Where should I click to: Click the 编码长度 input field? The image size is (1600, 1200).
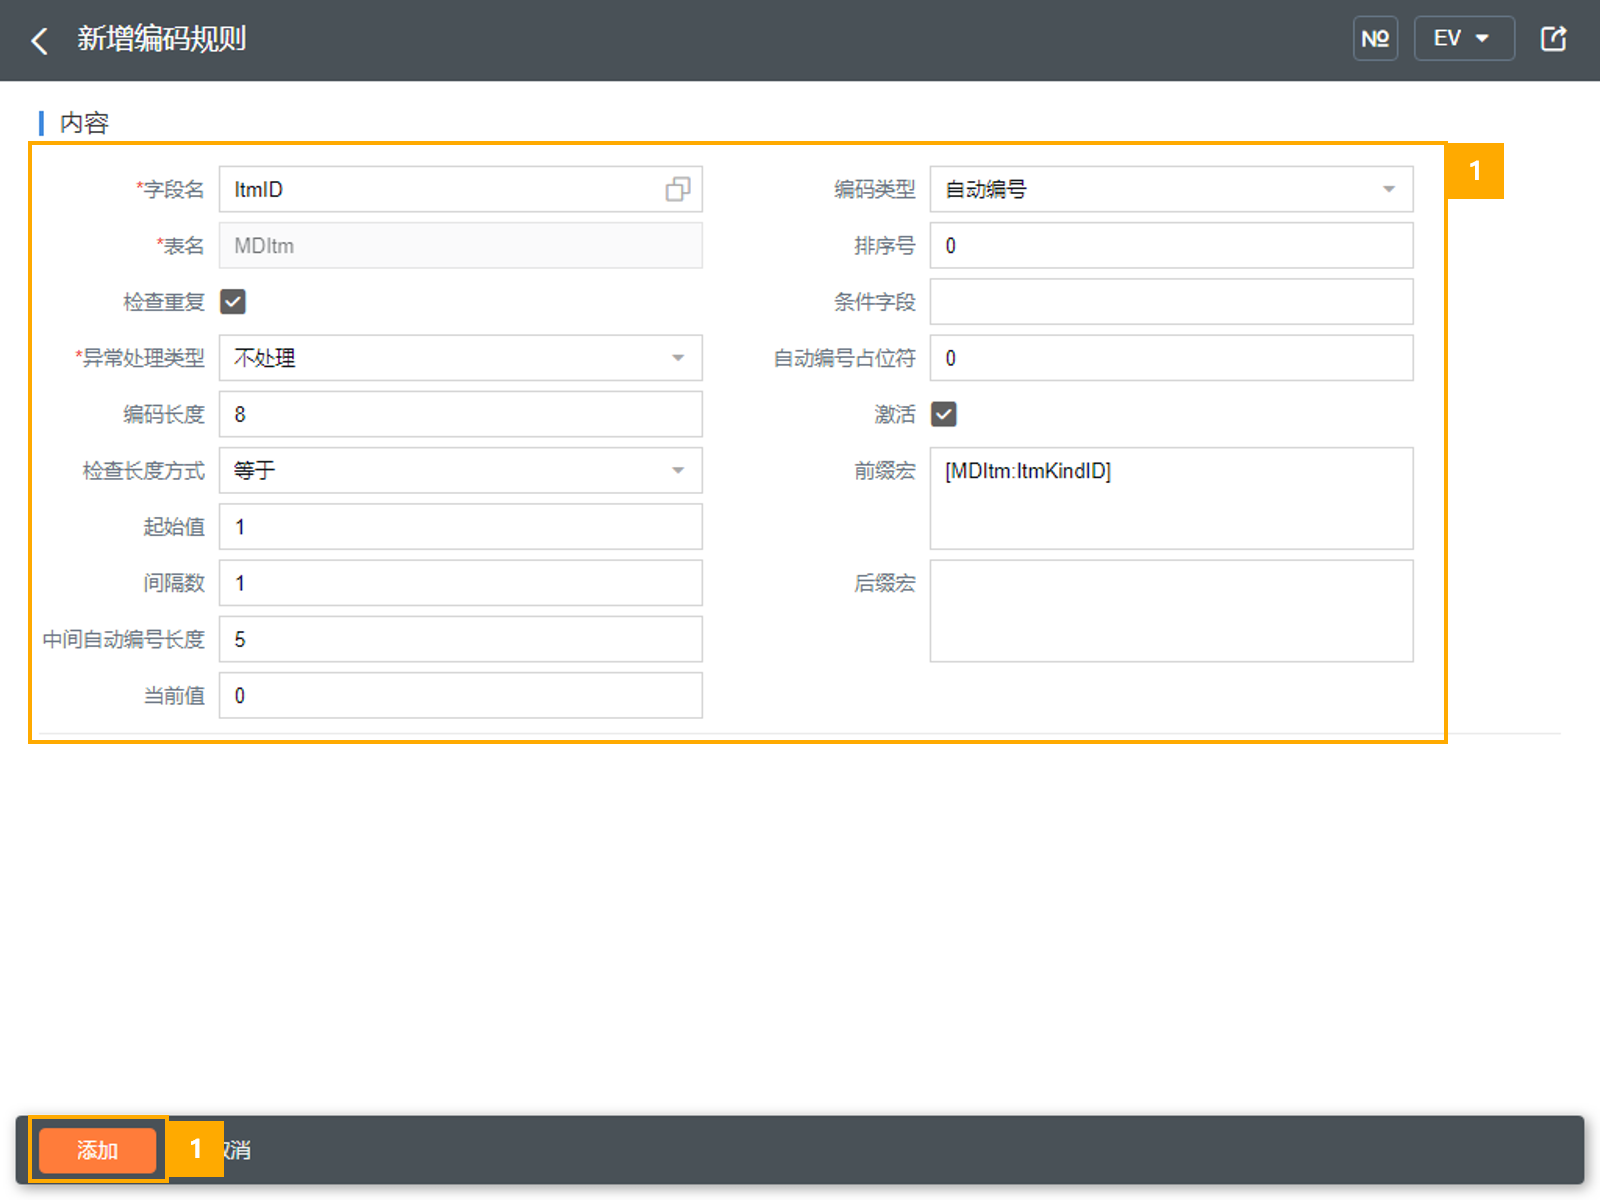coord(461,414)
